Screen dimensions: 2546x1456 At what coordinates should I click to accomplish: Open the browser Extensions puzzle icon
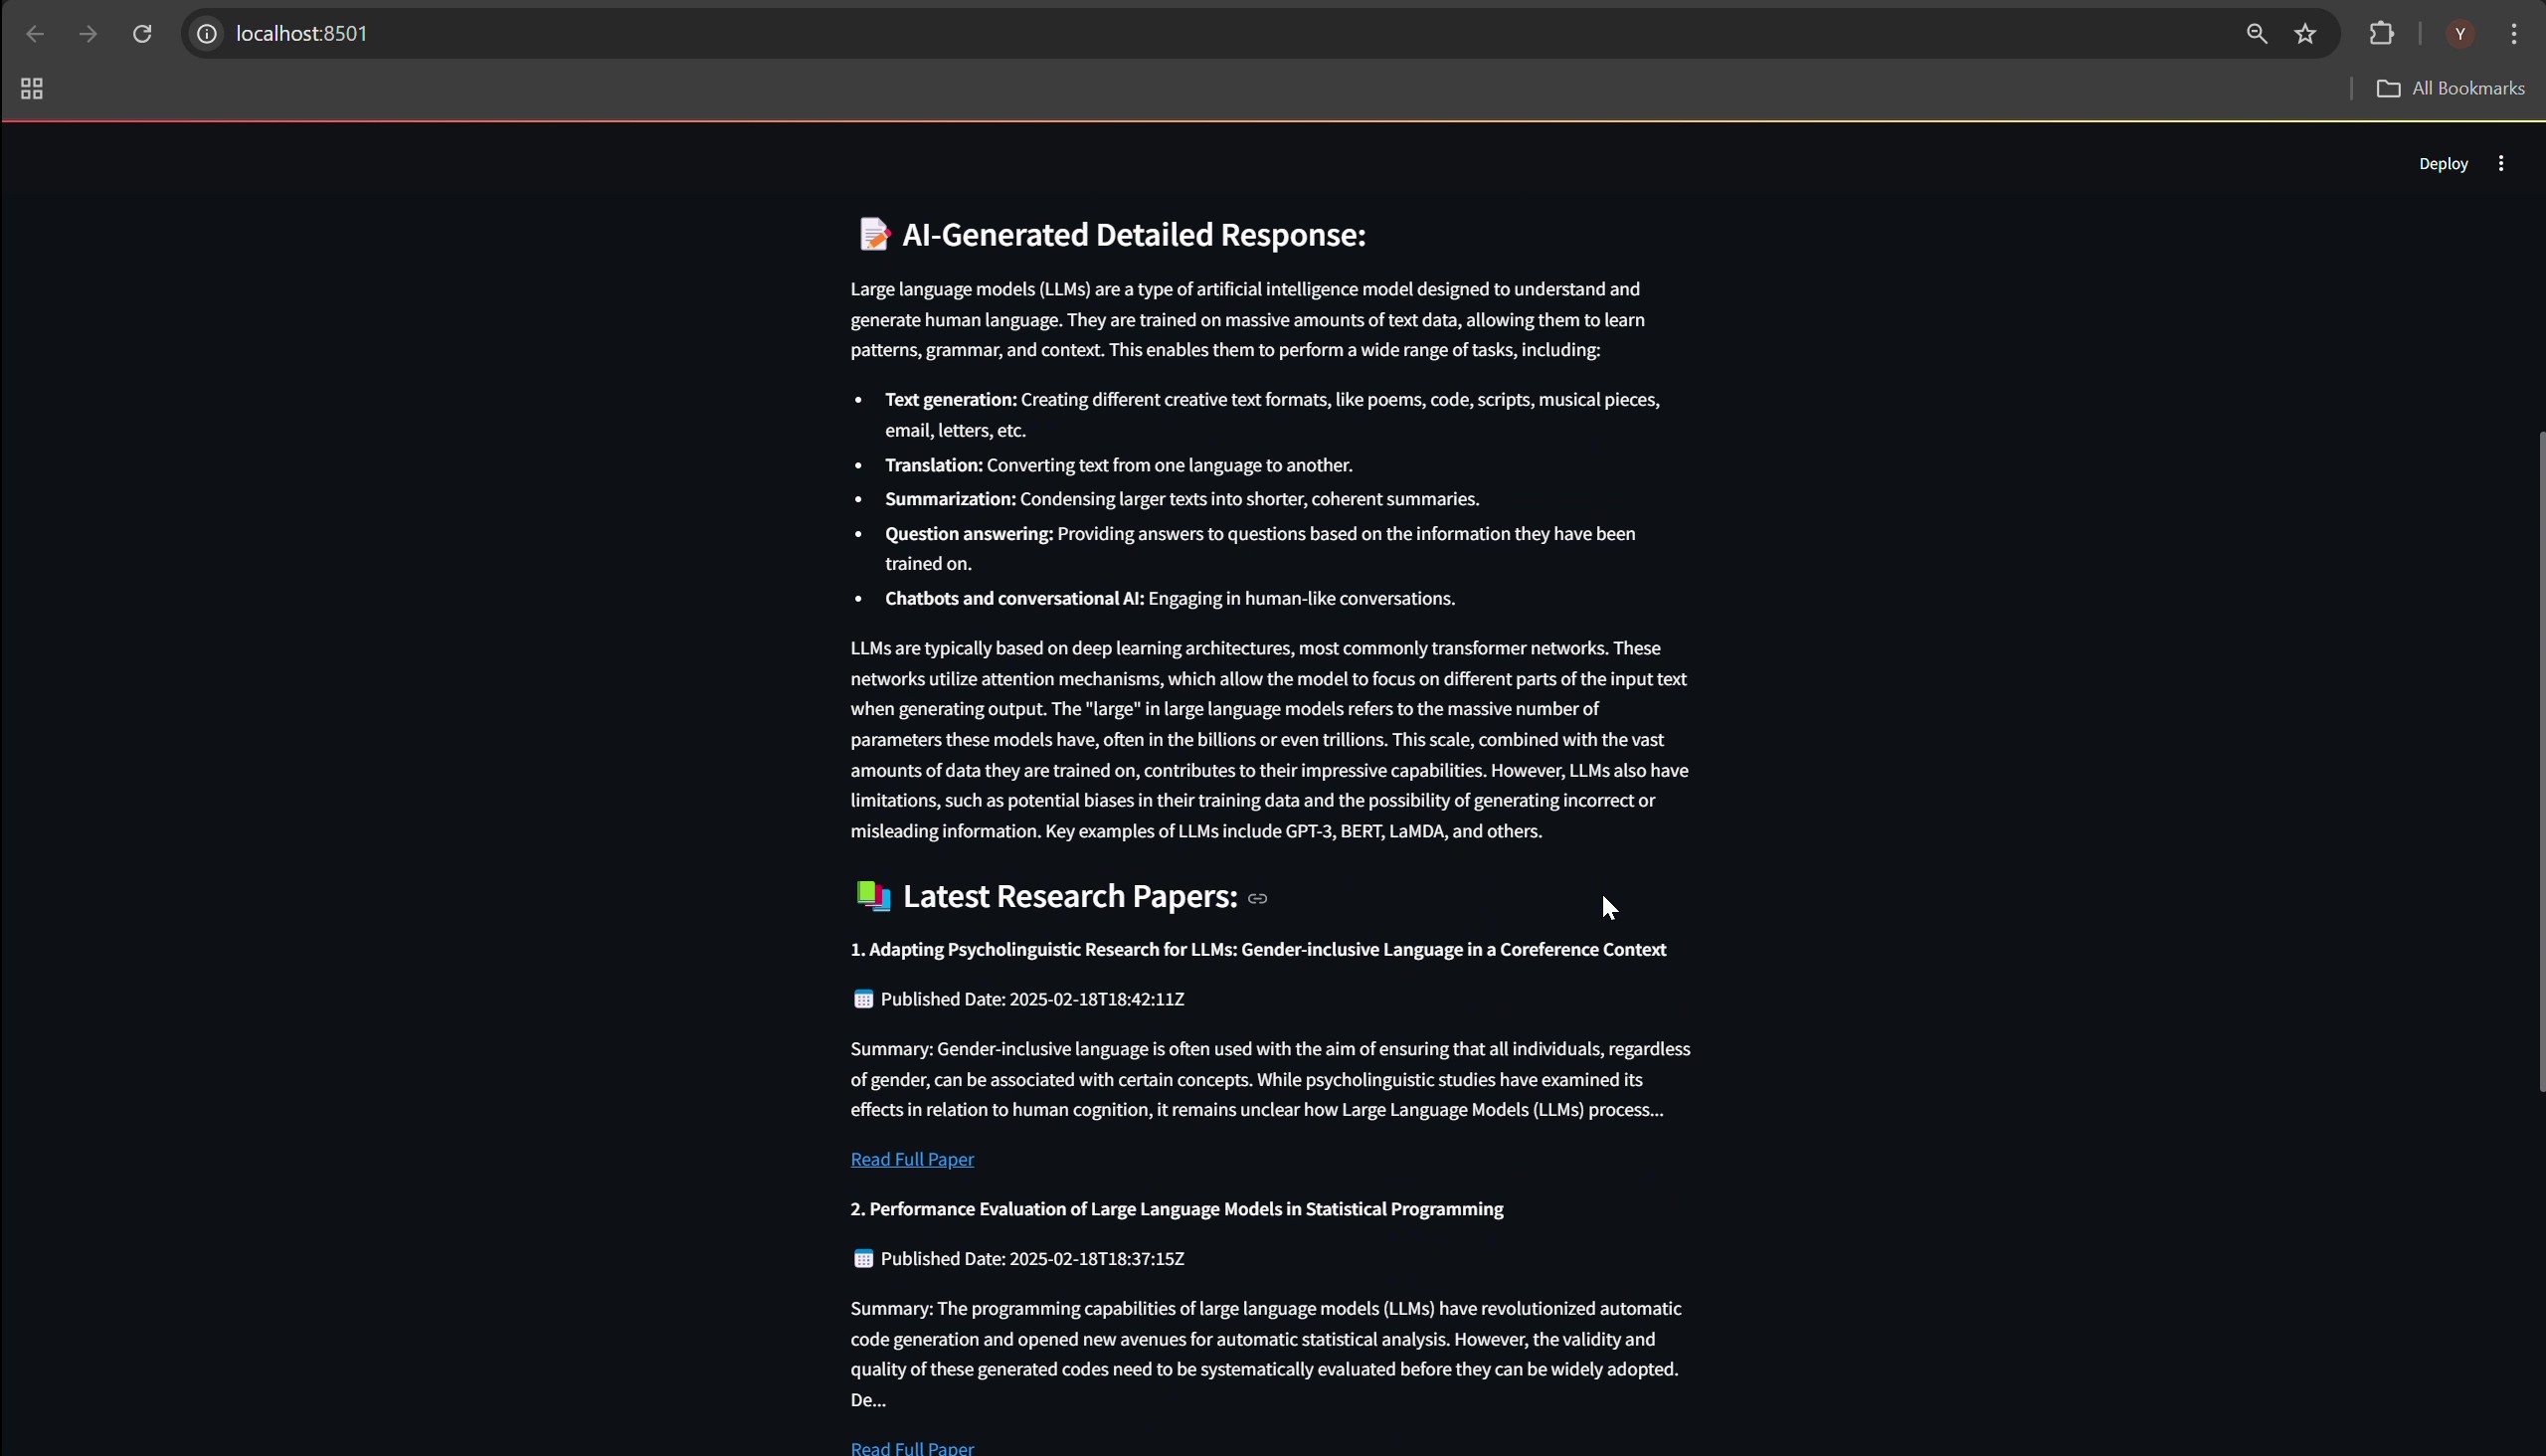click(2381, 33)
